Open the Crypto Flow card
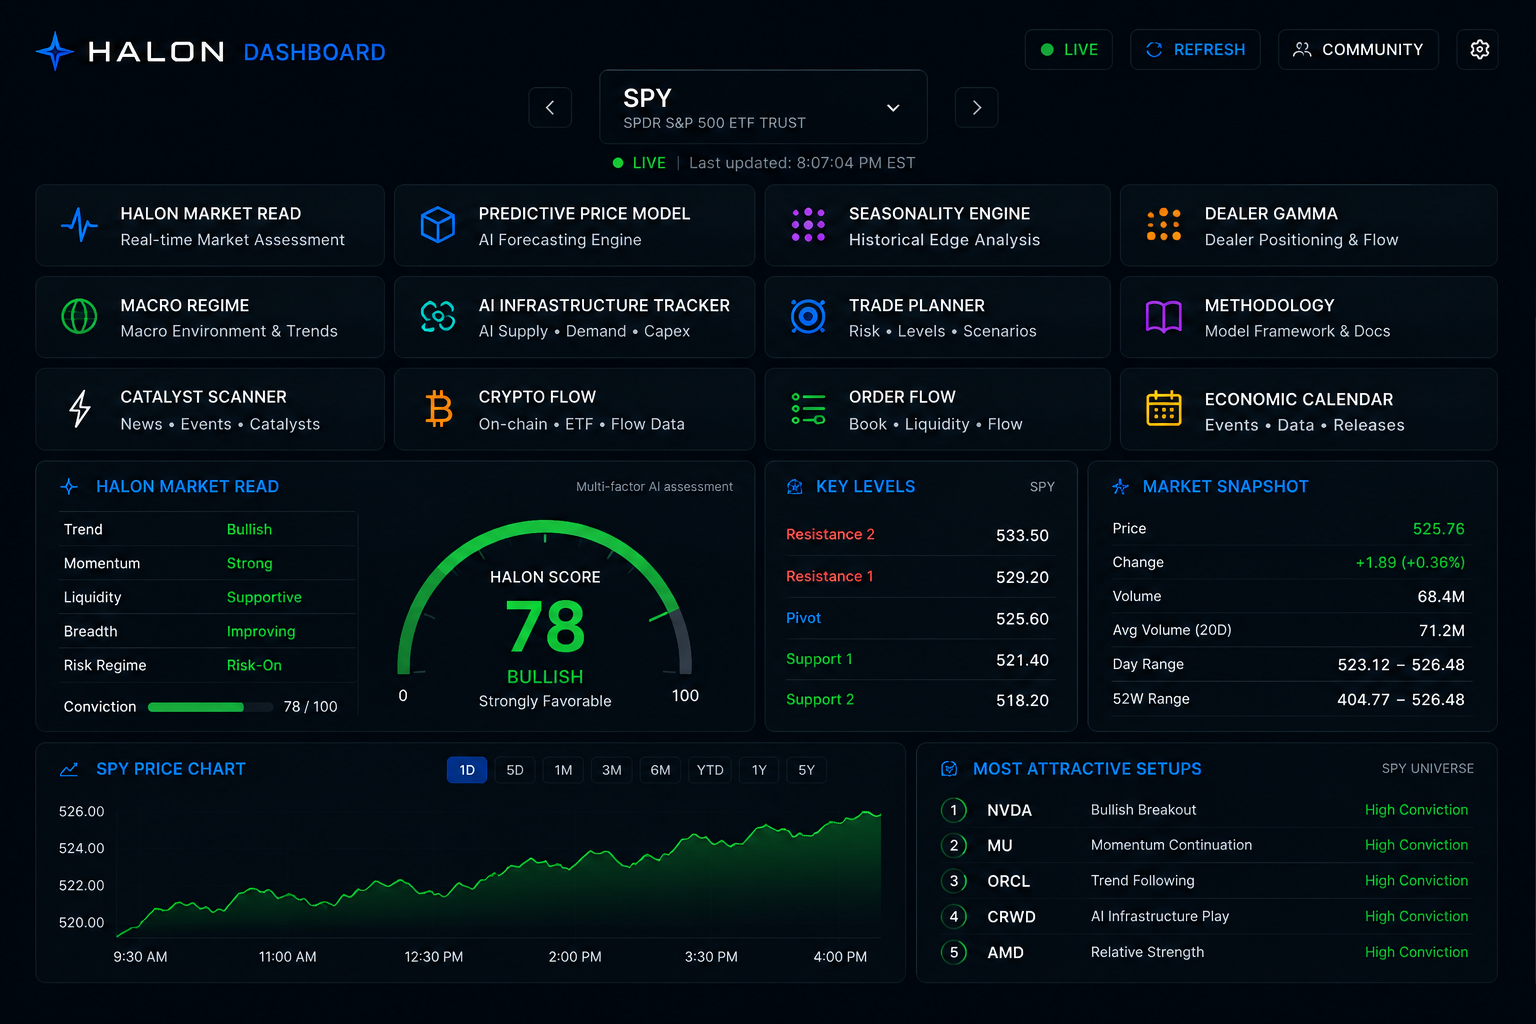1536x1024 pixels. tap(574, 409)
